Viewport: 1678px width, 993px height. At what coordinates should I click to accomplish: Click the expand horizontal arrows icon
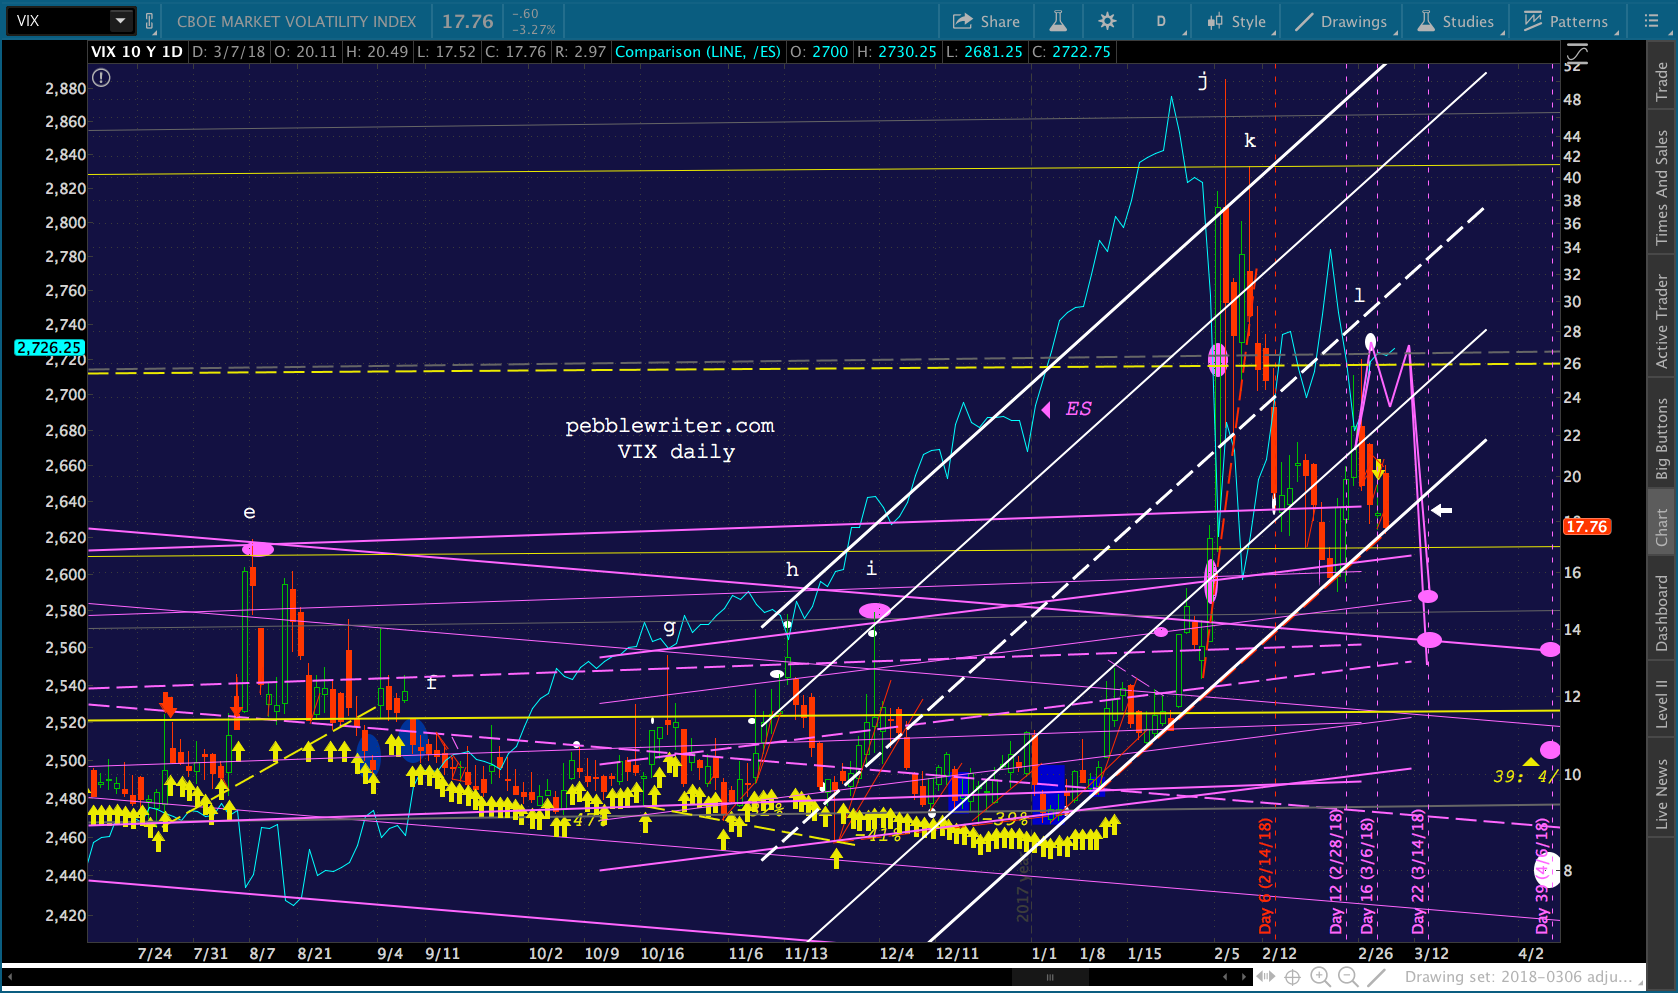pyautogui.click(x=1266, y=977)
